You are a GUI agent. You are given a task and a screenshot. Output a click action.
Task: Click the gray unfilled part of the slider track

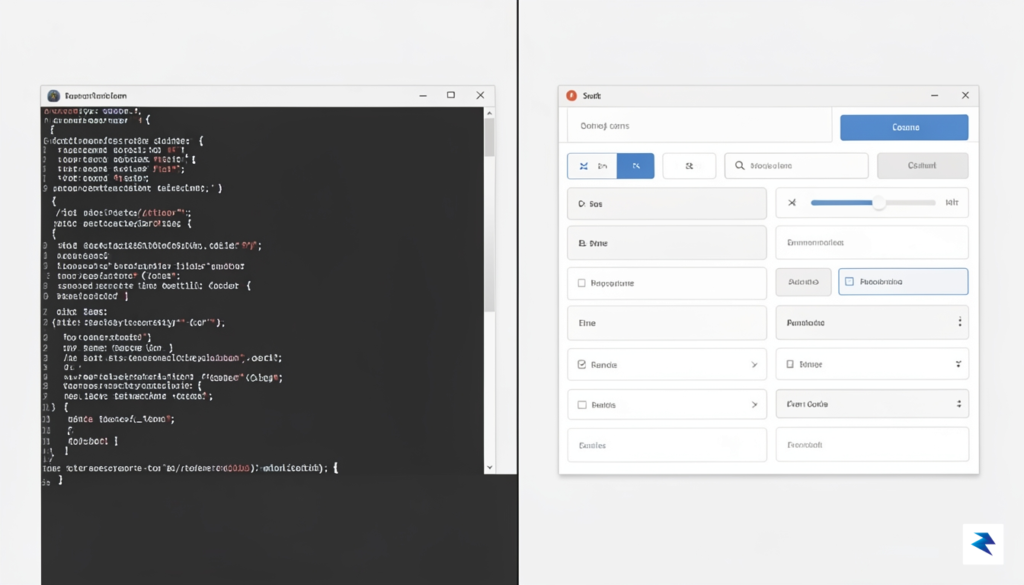(910, 202)
